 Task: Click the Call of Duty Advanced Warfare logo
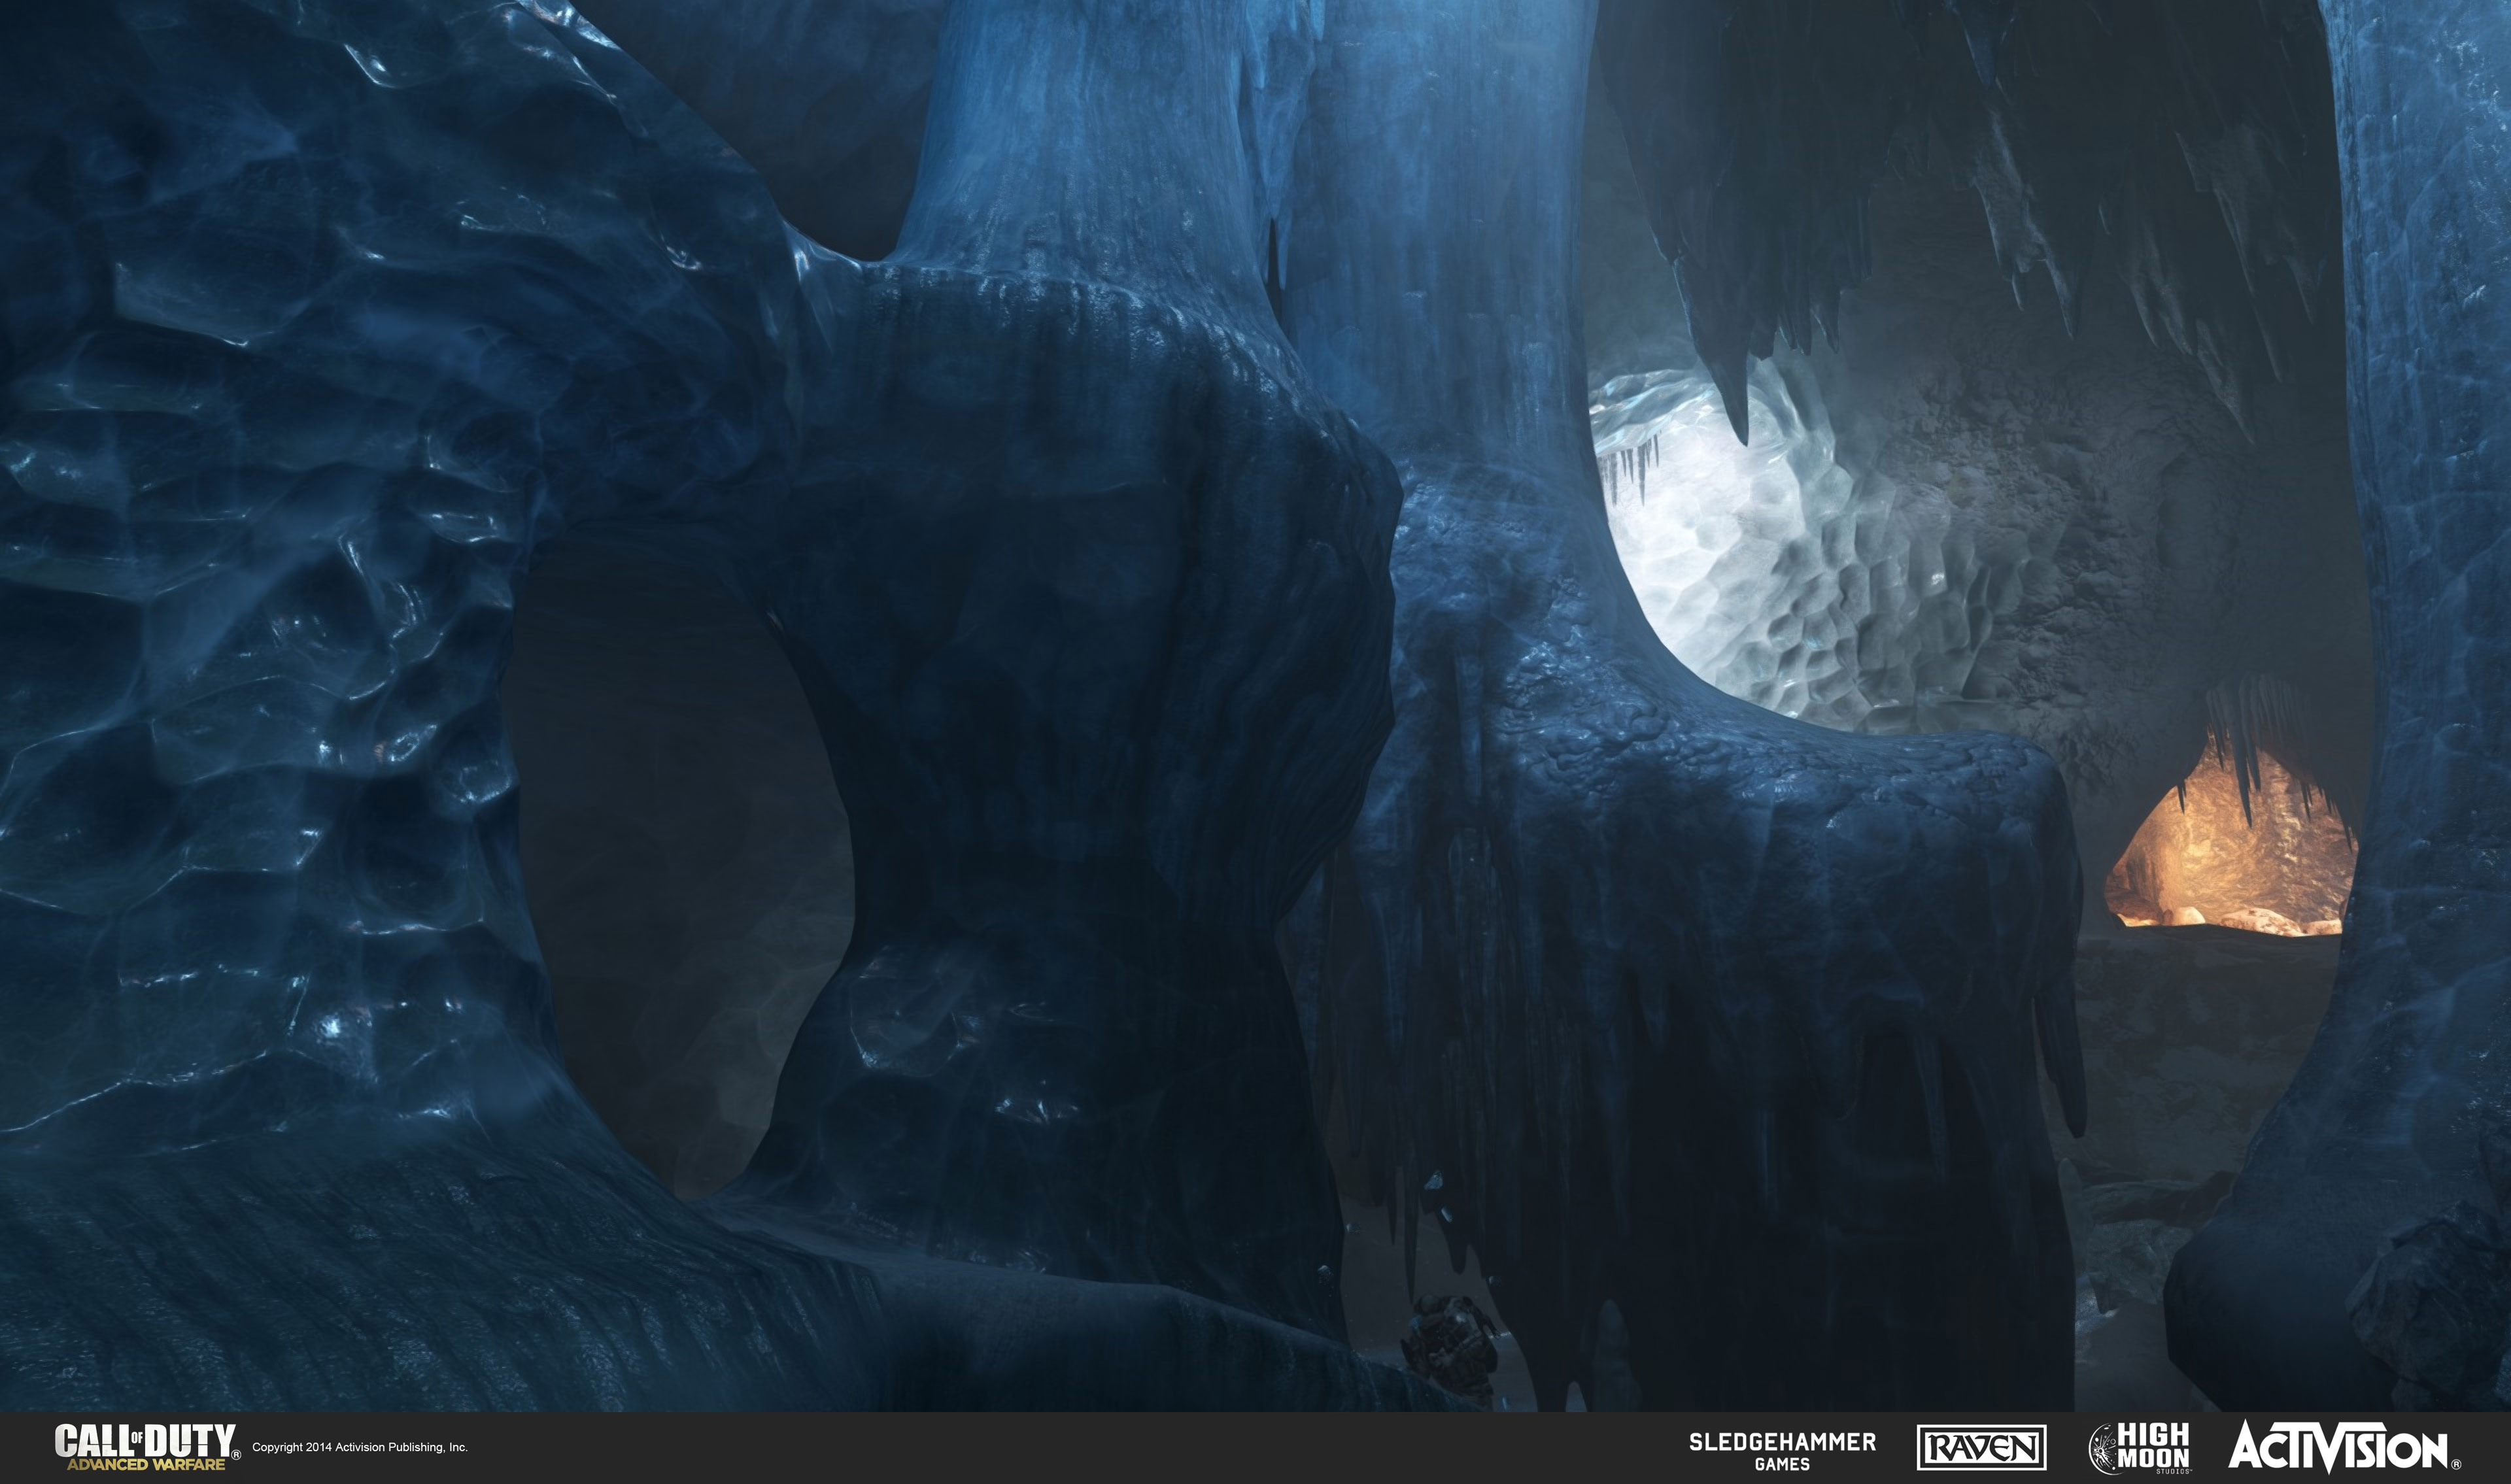[147, 1447]
